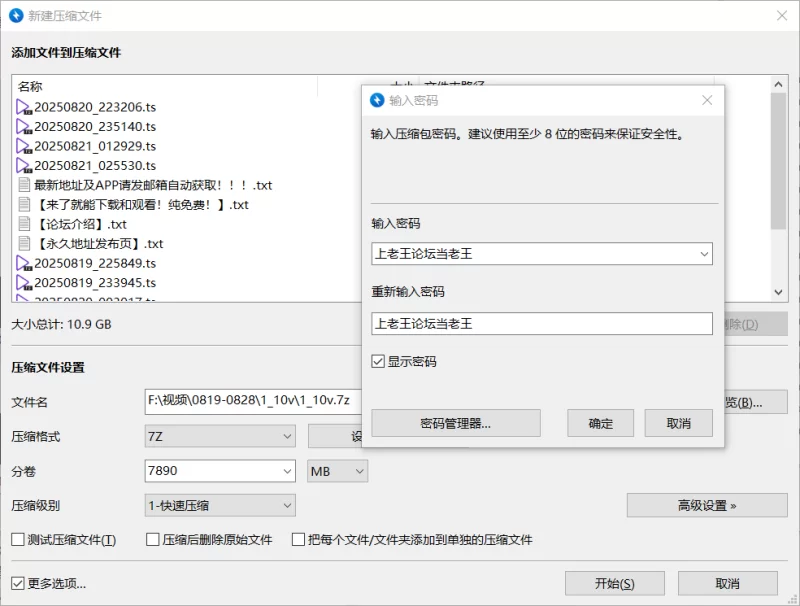Click the text file icon of 【永久地址发布页】.txt
The image size is (800, 606).
point(25,243)
